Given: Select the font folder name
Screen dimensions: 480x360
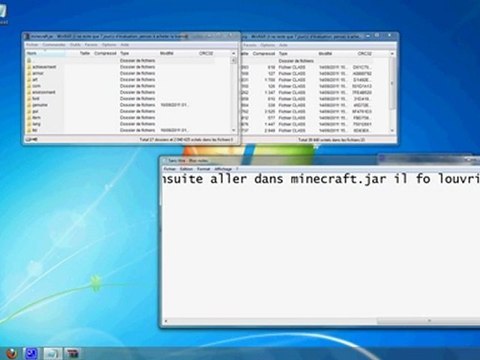Looking at the screenshot, I should (36, 99).
